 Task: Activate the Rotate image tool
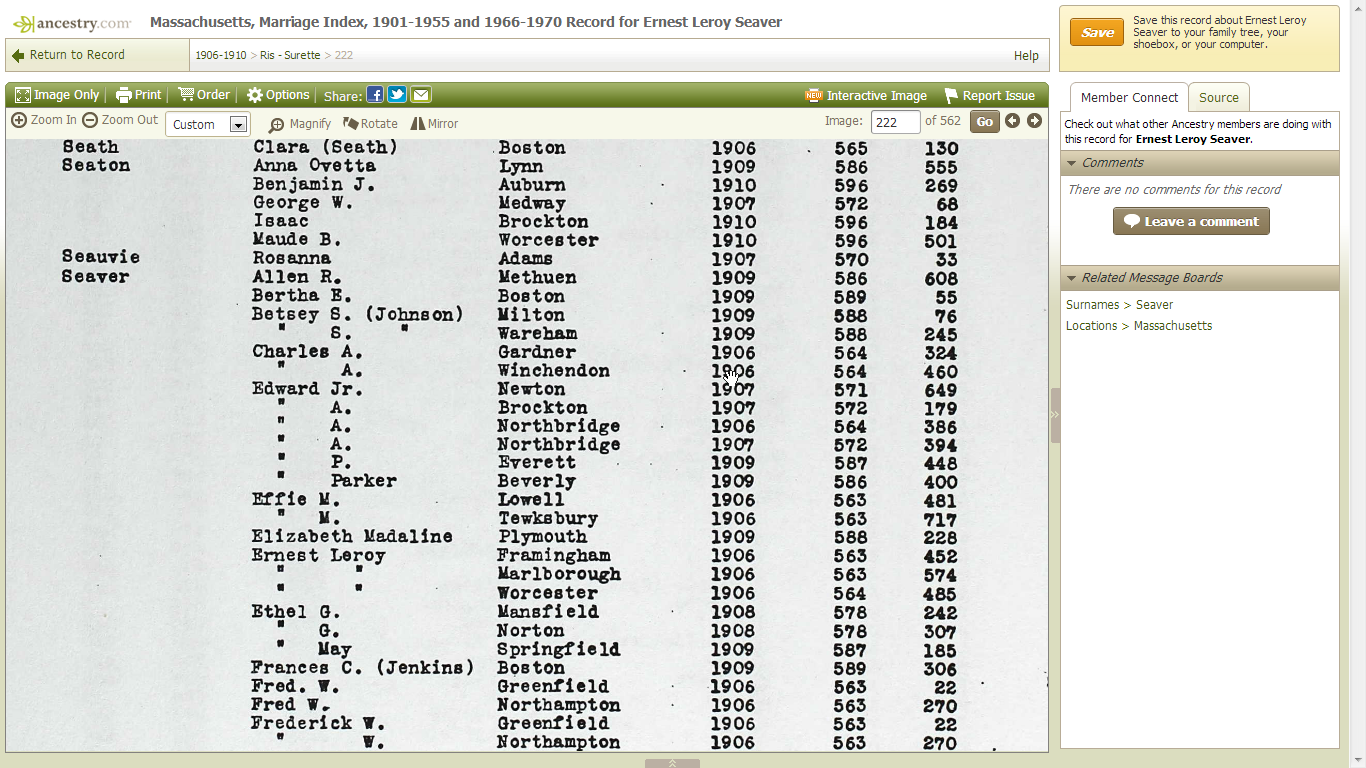[x=370, y=124]
